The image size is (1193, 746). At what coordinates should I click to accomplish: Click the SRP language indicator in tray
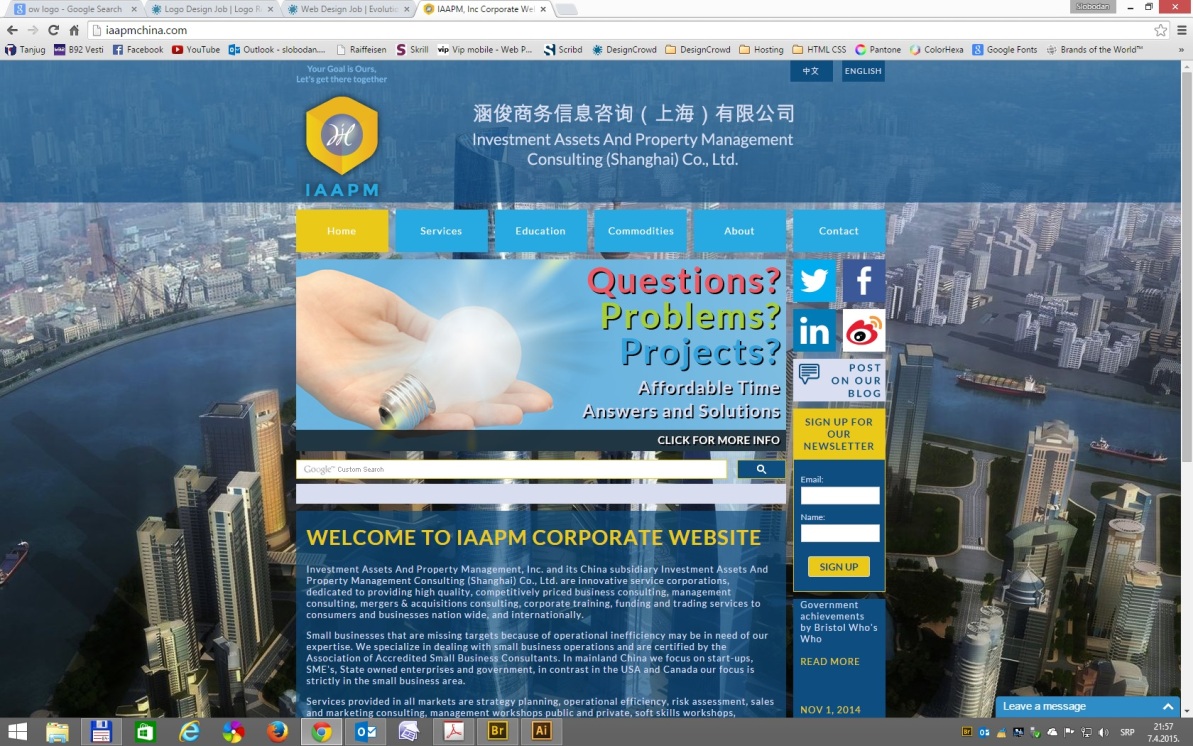click(x=1128, y=732)
